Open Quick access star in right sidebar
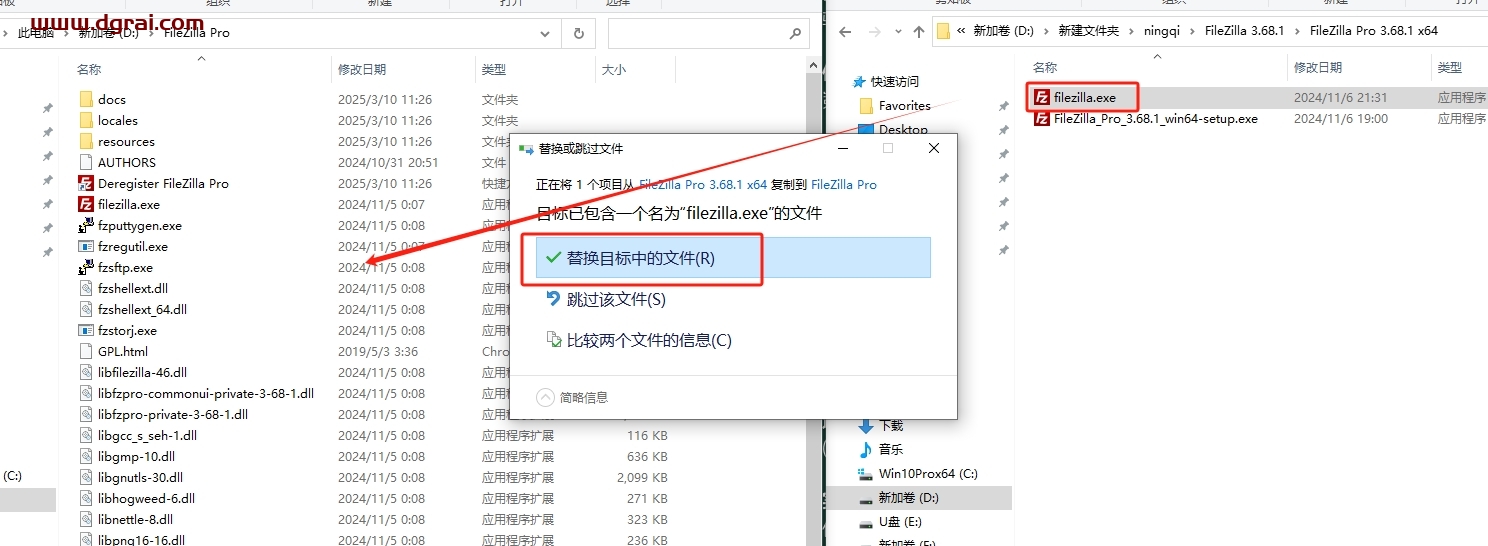Image resolution: width=1488 pixels, height=546 pixels. [860, 82]
